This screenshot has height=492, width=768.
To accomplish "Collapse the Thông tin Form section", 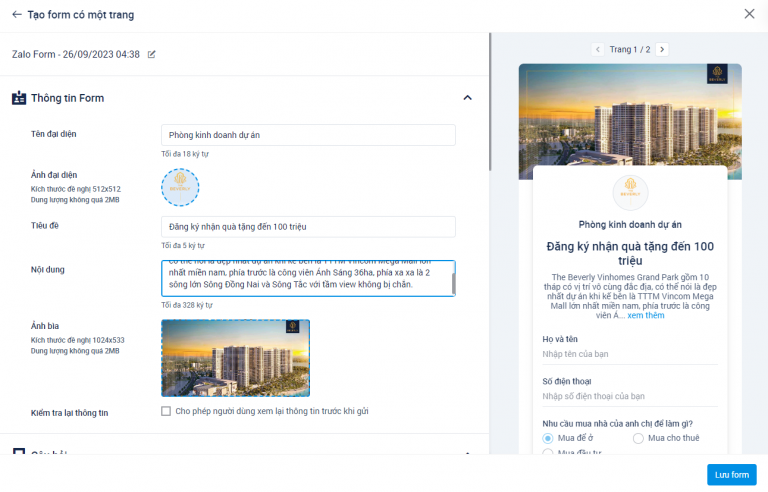I will click(467, 98).
